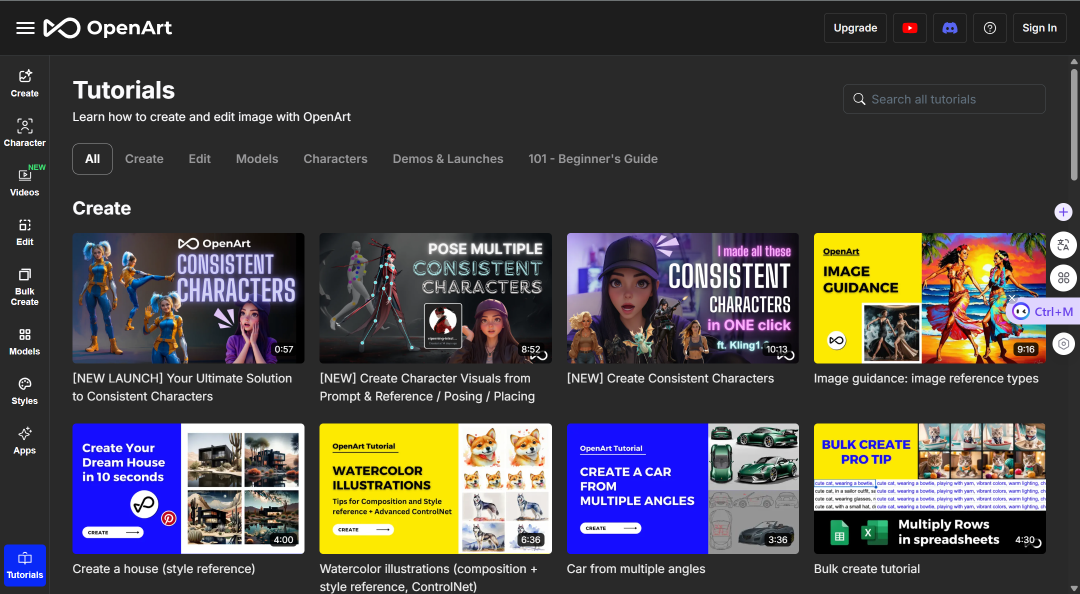Select the Edit filter tab
This screenshot has height=594, width=1080.
[200, 159]
